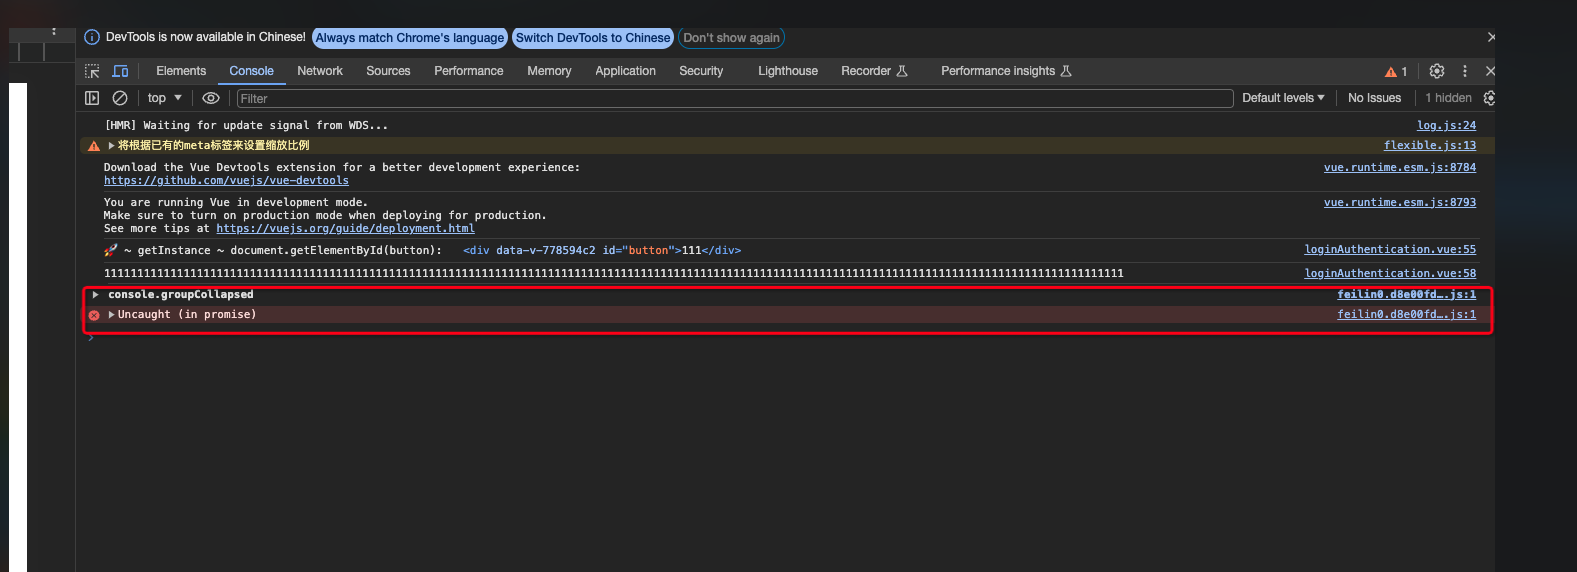This screenshot has height=572, width=1577.
Task: Click the No Issues indicator
Action: tap(1374, 98)
